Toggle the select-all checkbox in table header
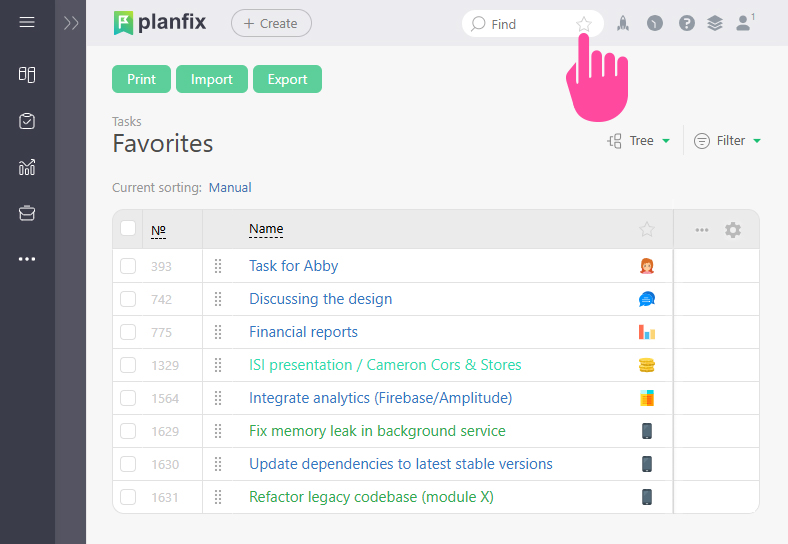788x544 pixels. pyautogui.click(x=128, y=229)
